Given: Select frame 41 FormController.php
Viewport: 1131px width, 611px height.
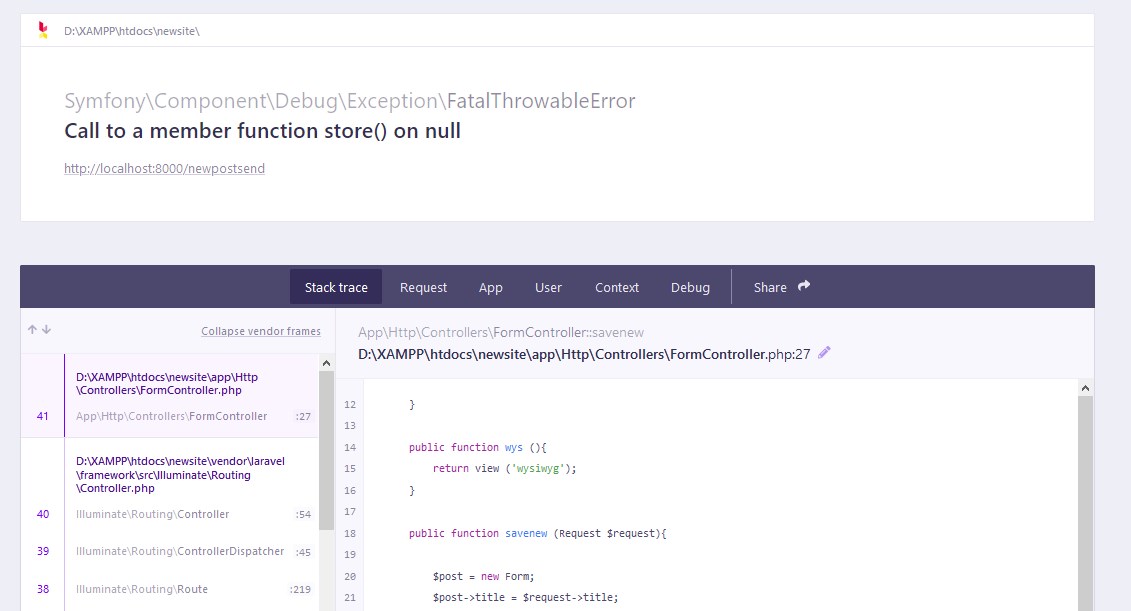Looking at the screenshot, I should (x=170, y=396).
